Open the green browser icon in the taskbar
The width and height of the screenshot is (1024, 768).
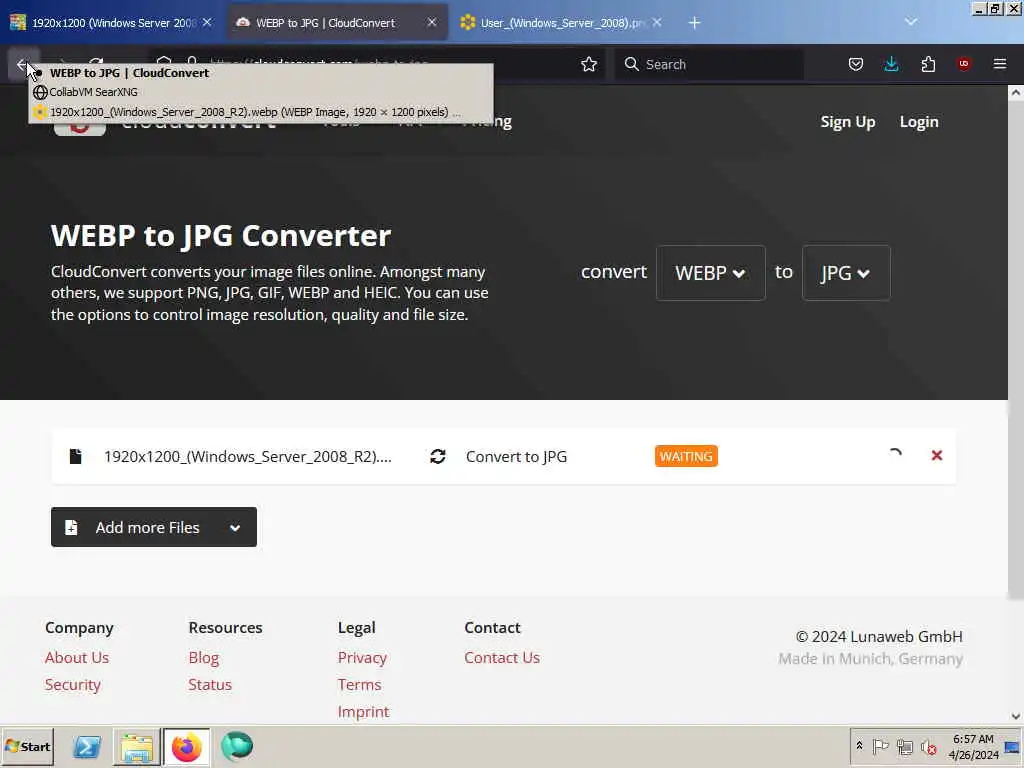(236, 746)
